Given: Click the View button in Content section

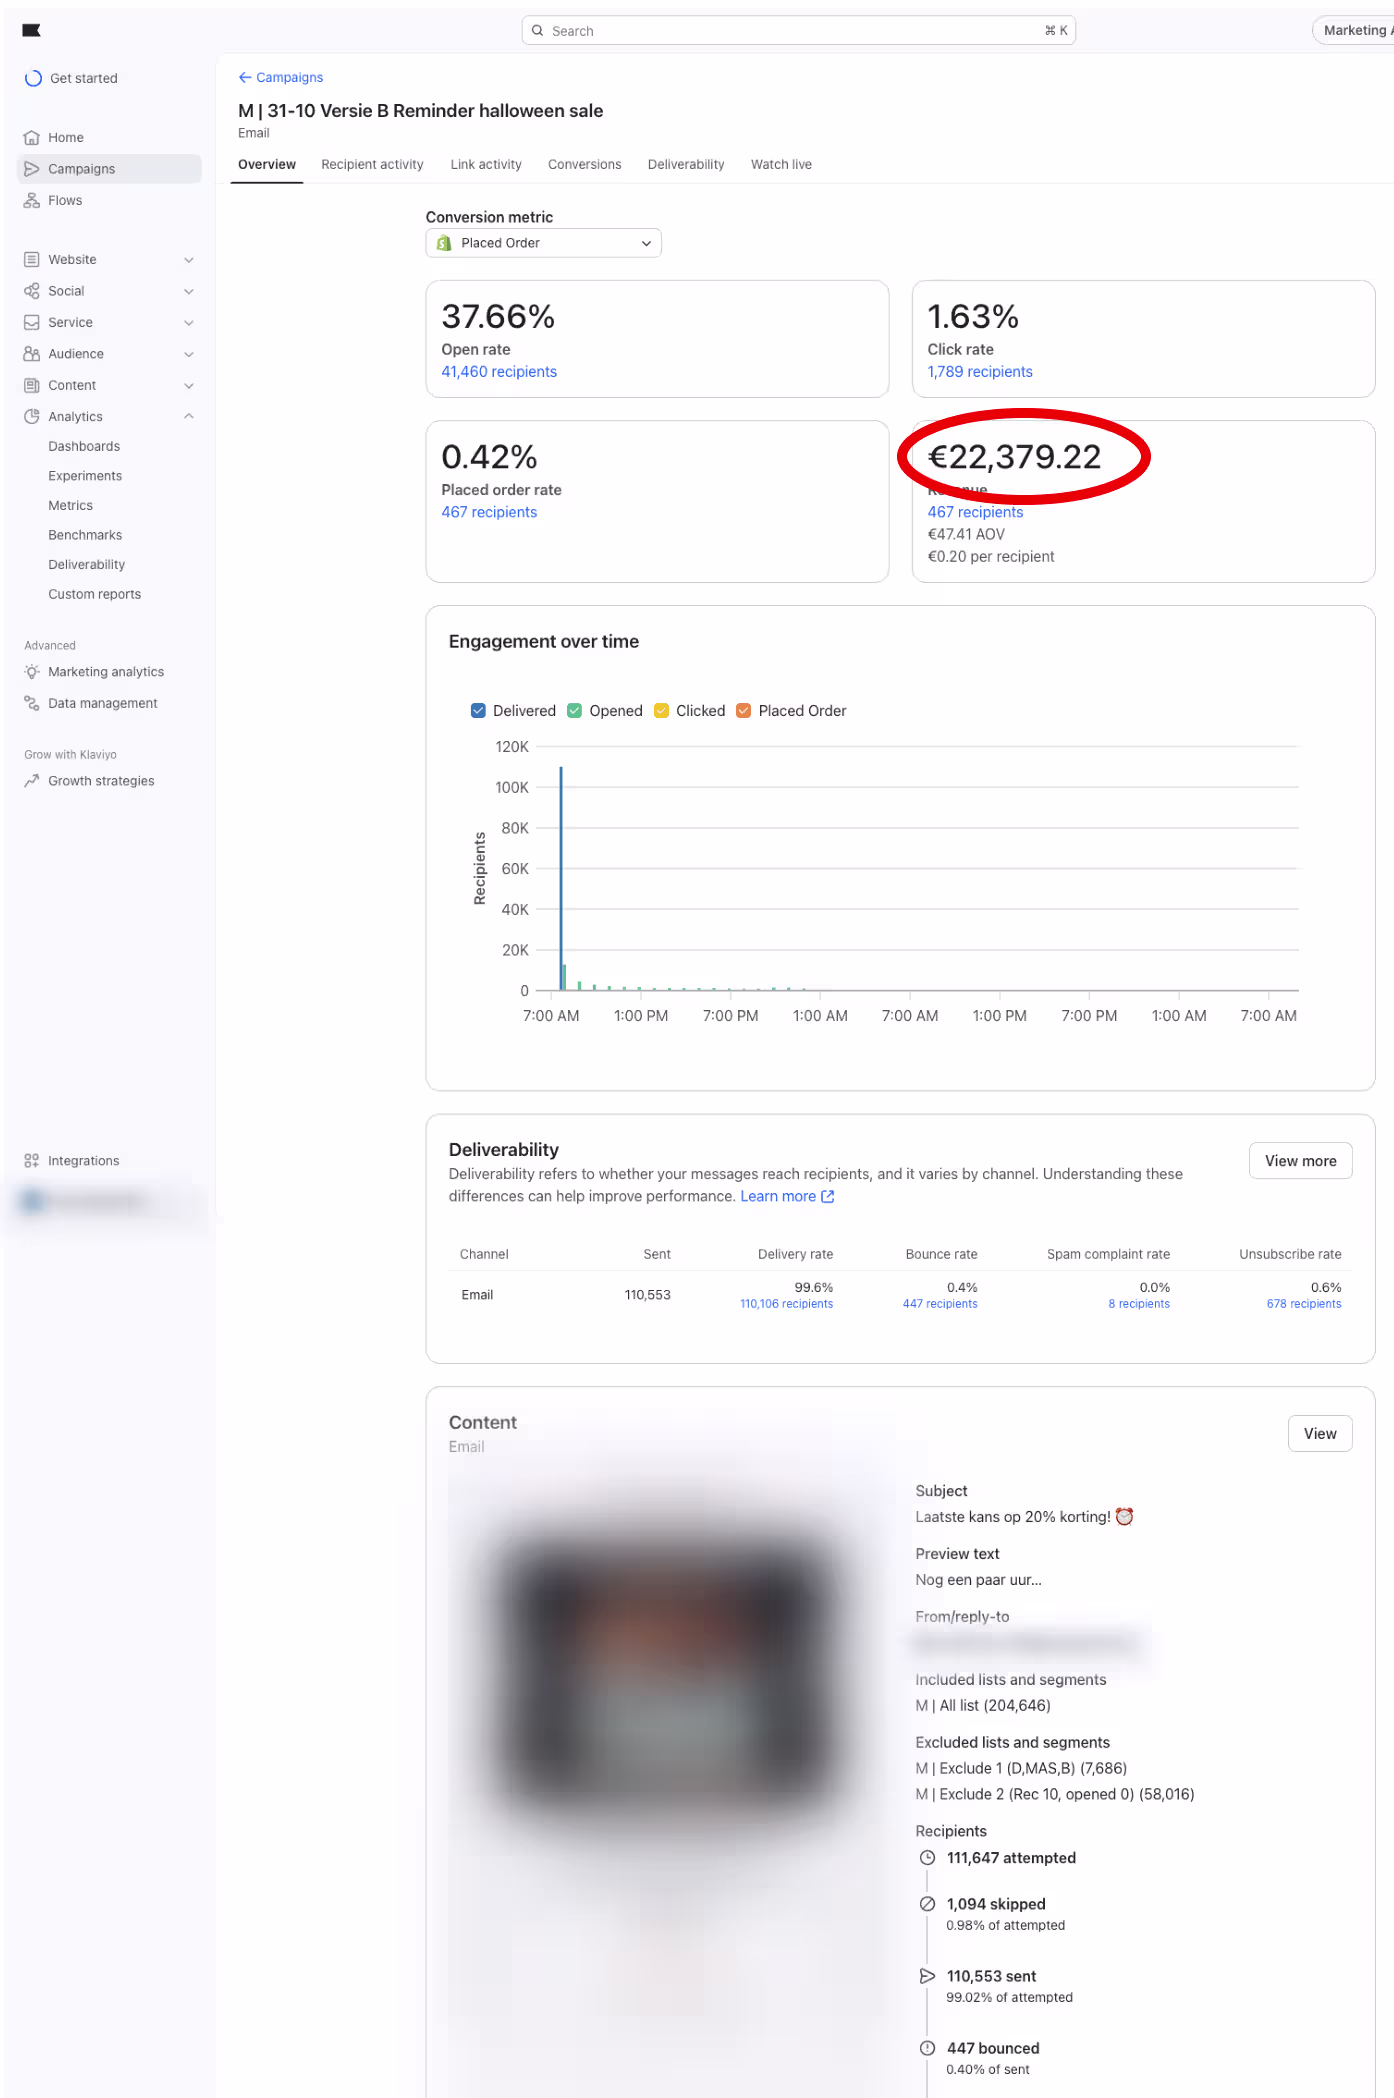Looking at the screenshot, I should [1320, 1434].
